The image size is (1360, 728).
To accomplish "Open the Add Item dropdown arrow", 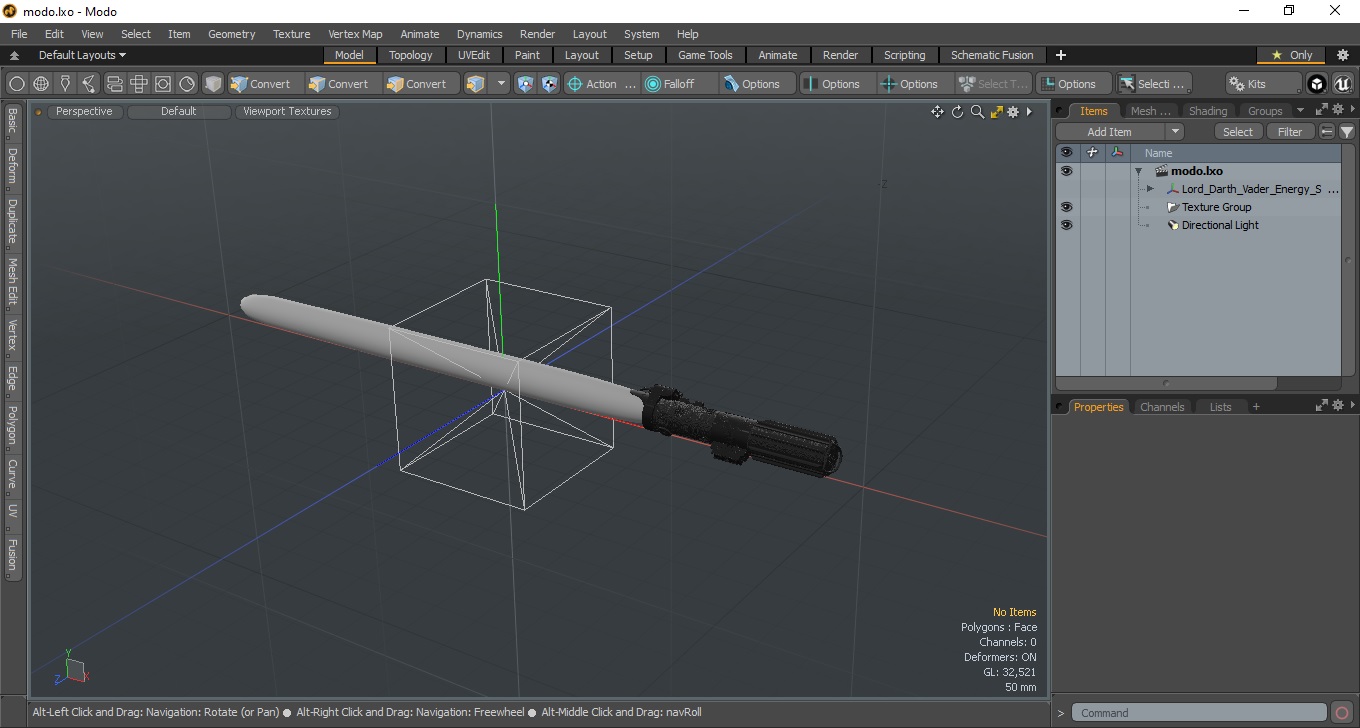I will point(1175,132).
